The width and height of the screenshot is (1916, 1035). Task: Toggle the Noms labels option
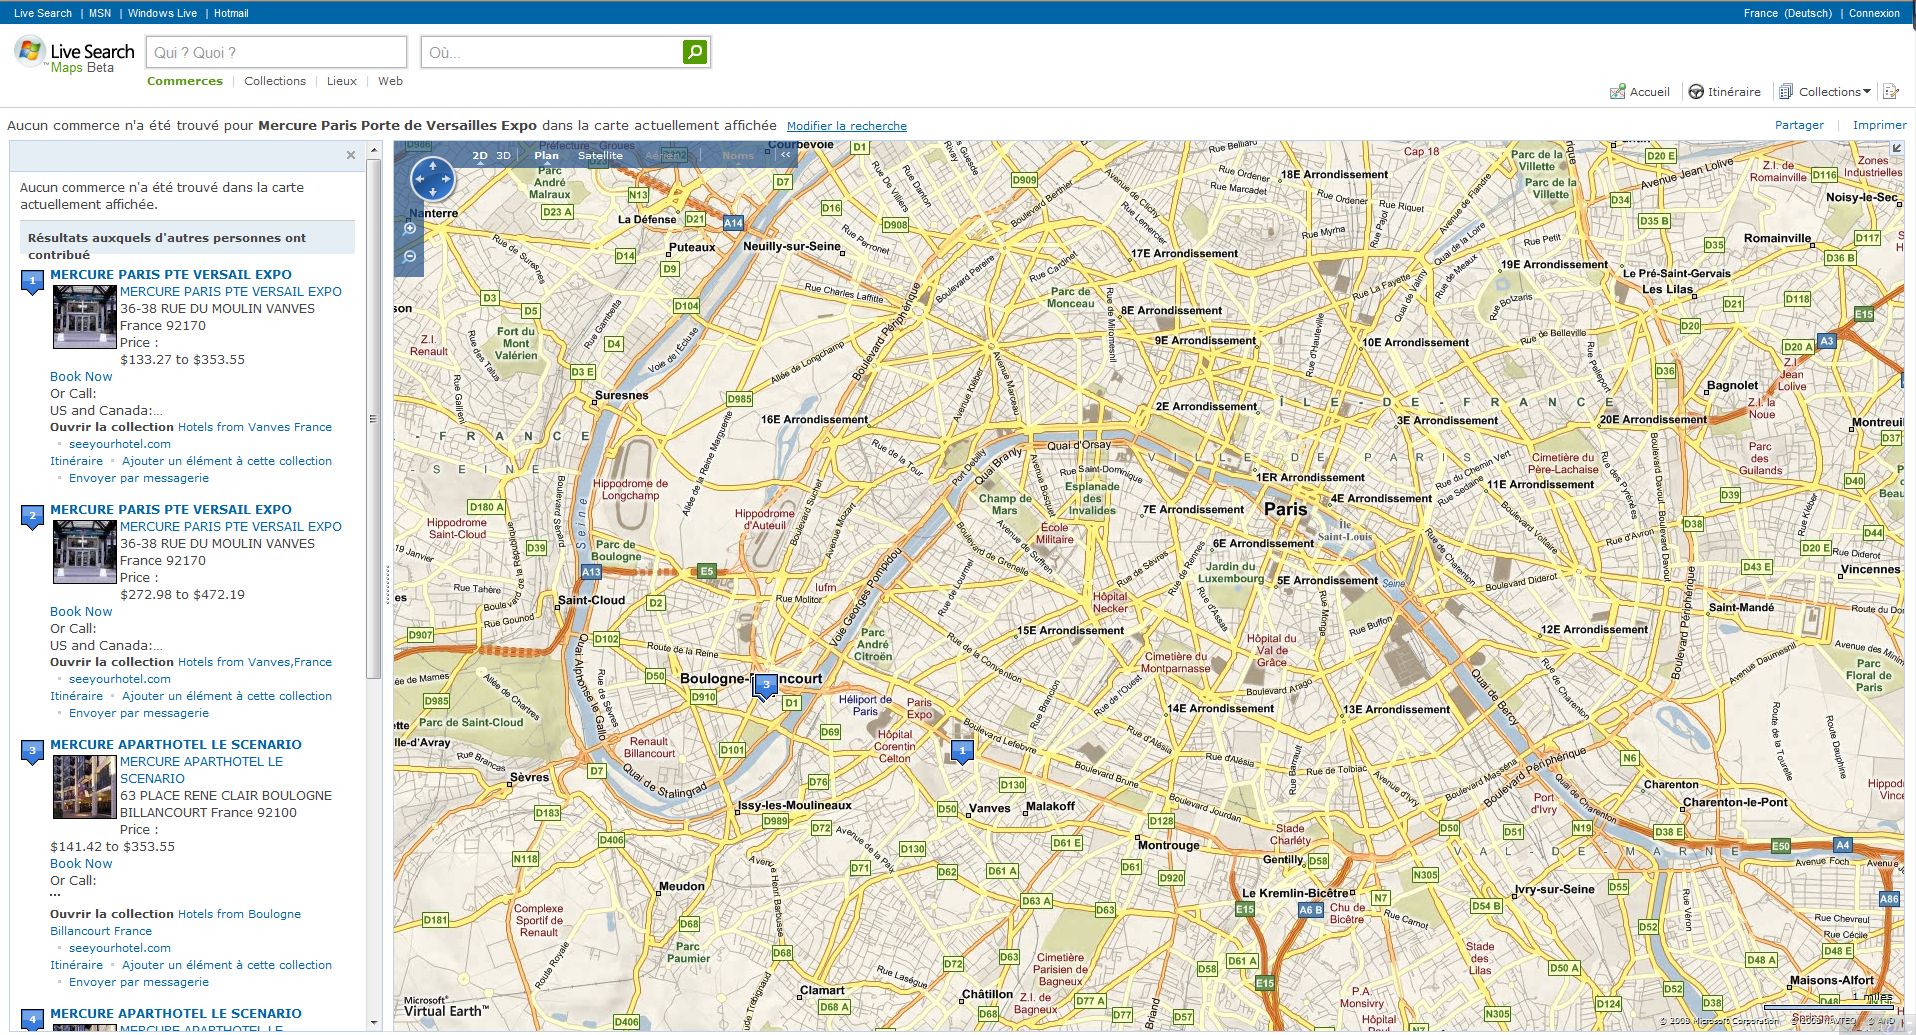coord(738,155)
